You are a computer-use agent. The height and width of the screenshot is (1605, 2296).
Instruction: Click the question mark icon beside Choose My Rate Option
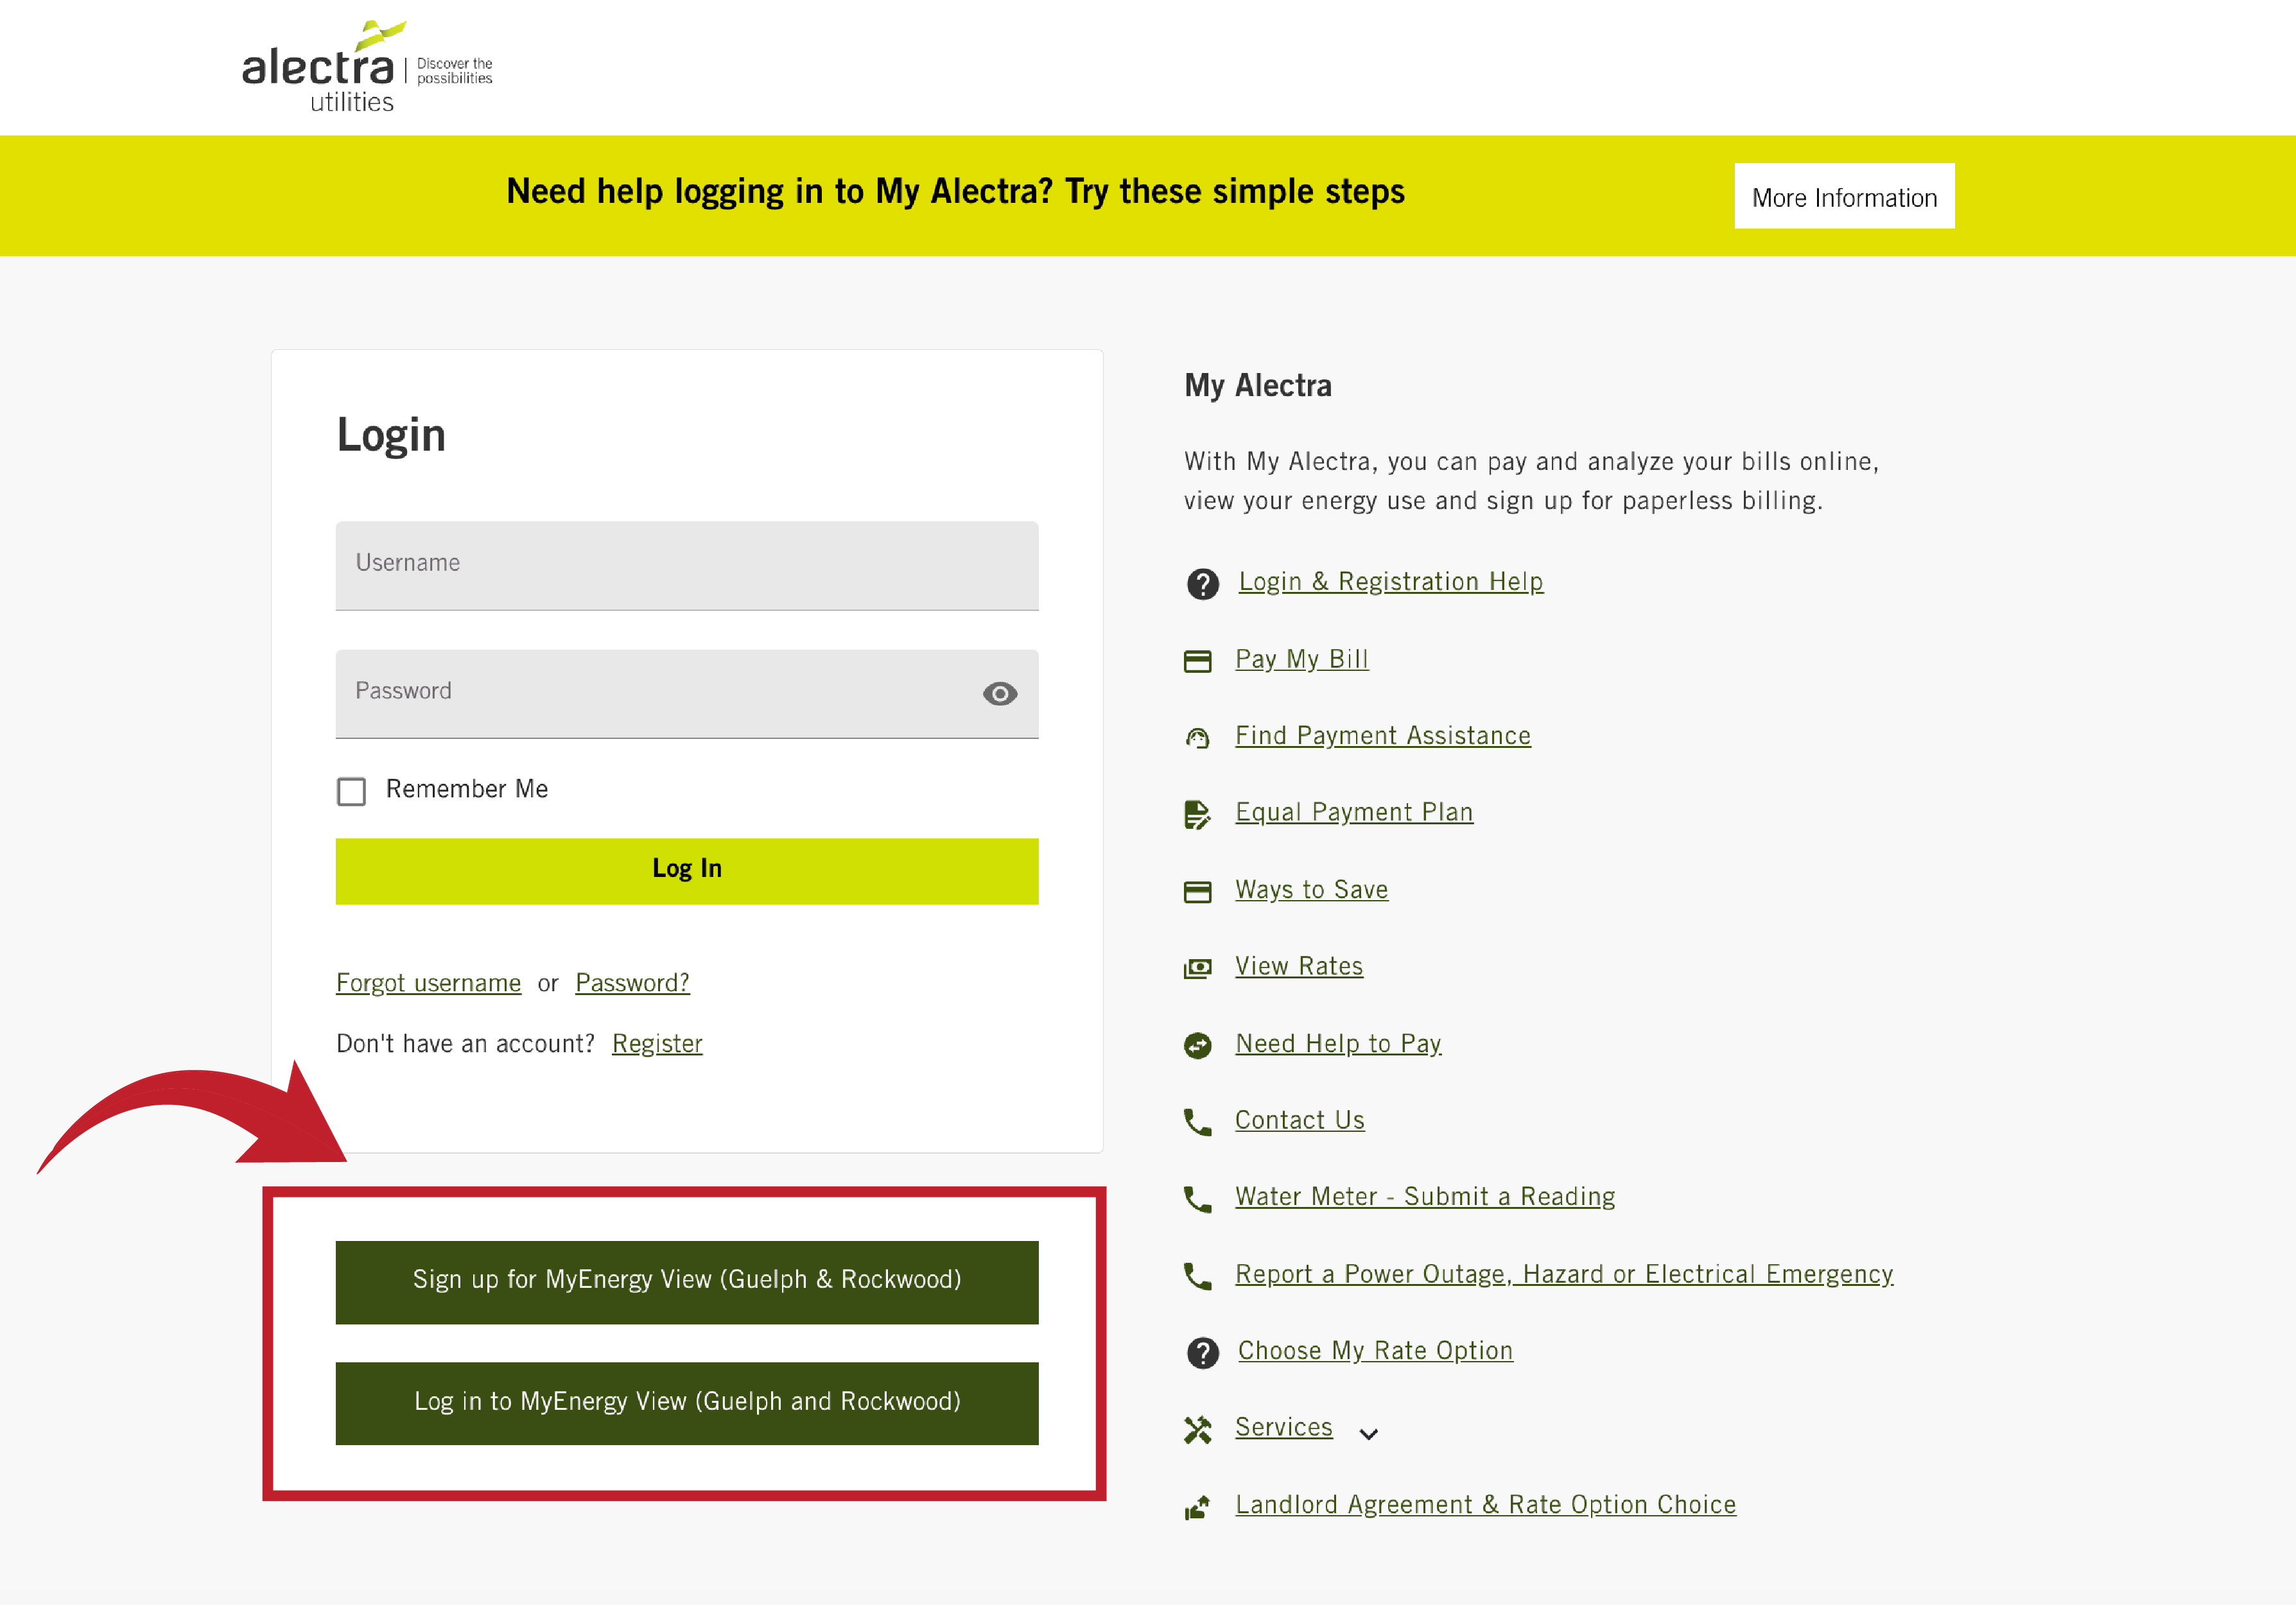point(1202,1353)
